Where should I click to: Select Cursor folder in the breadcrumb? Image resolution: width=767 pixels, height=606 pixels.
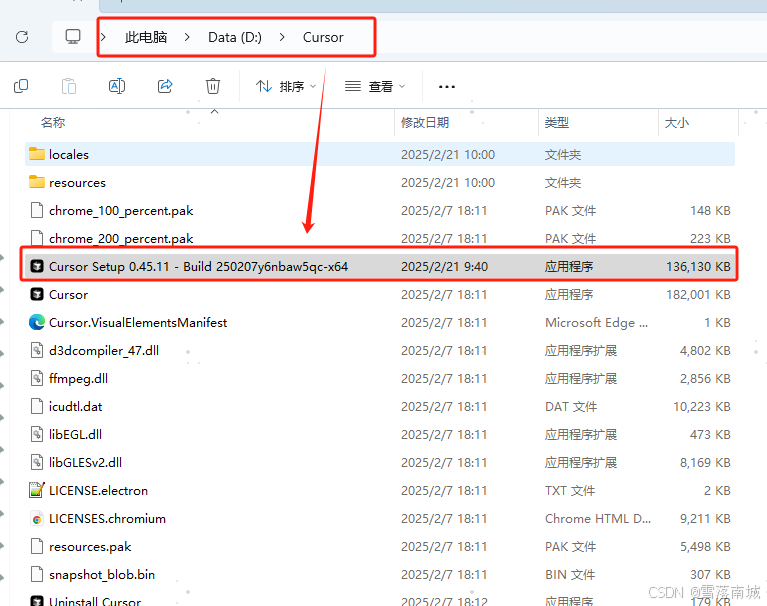323,37
